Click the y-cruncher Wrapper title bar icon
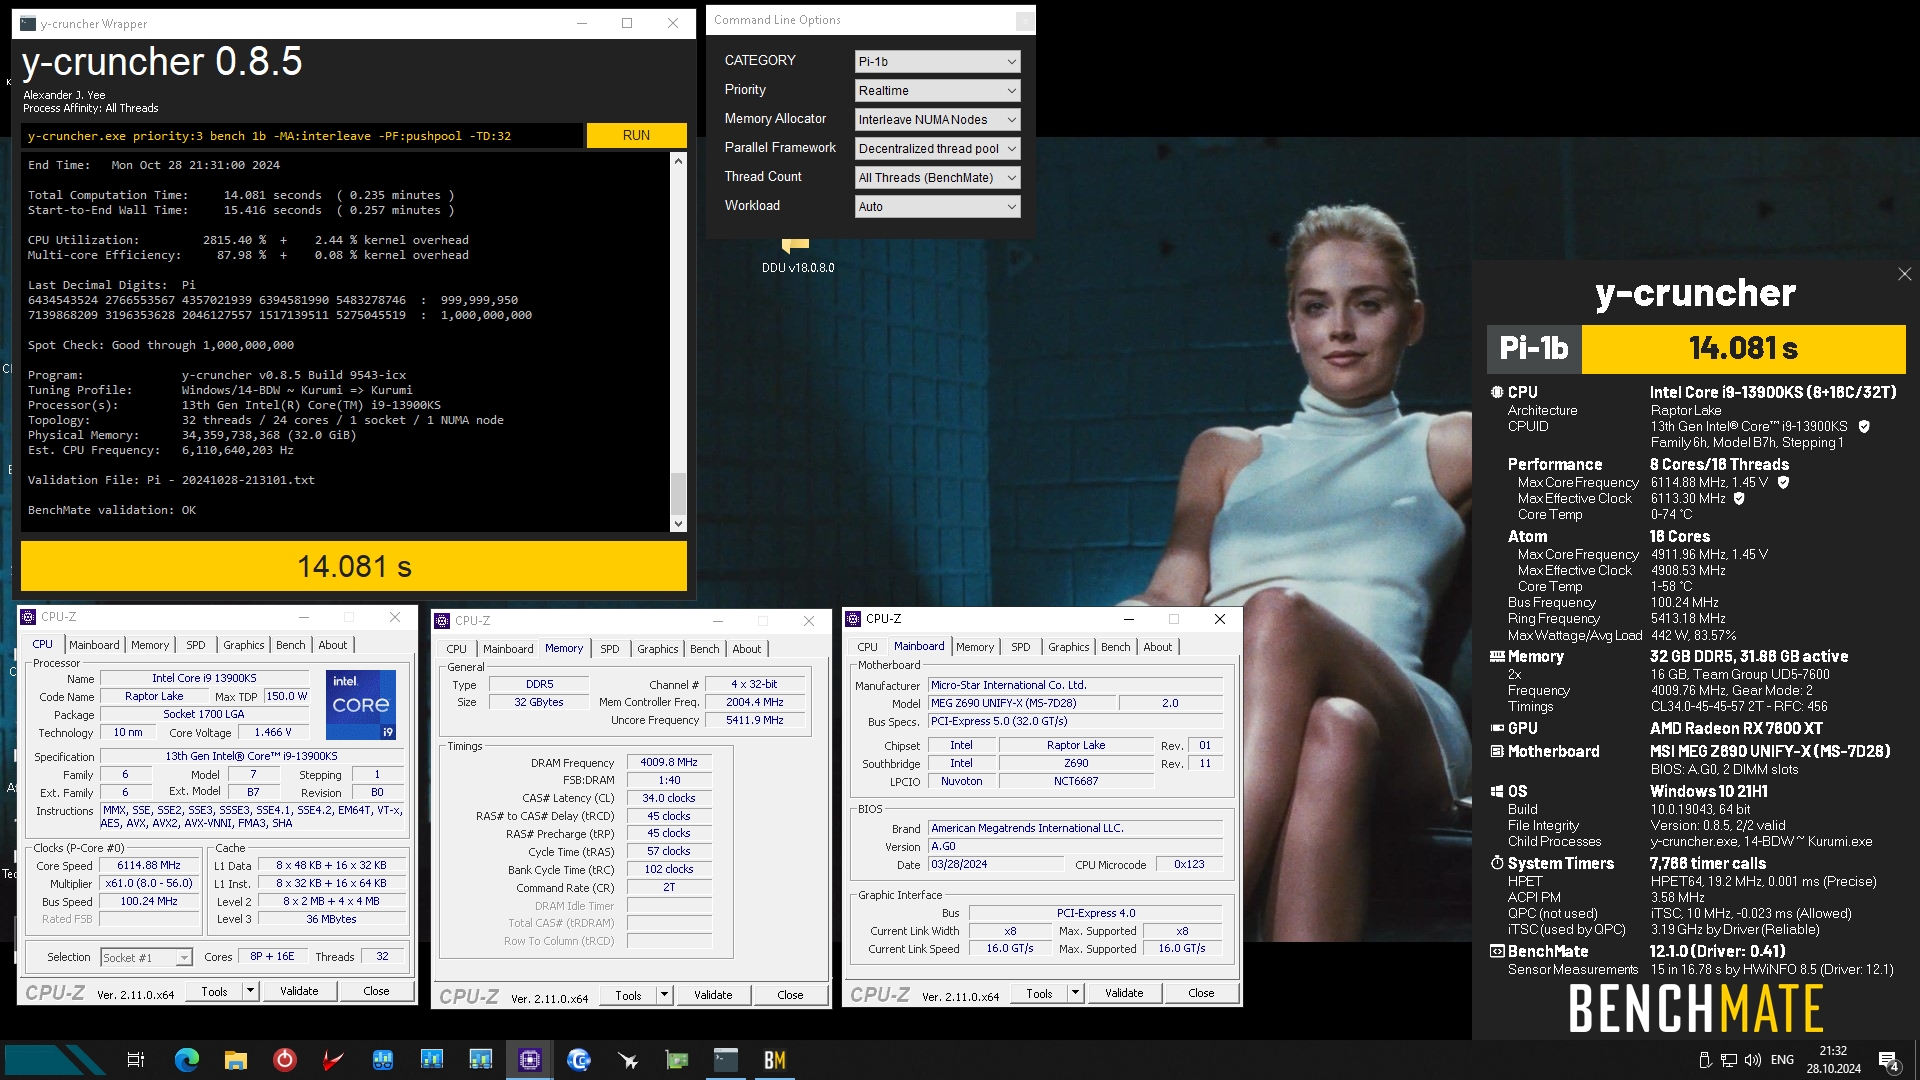The width and height of the screenshot is (1920, 1080). point(28,24)
